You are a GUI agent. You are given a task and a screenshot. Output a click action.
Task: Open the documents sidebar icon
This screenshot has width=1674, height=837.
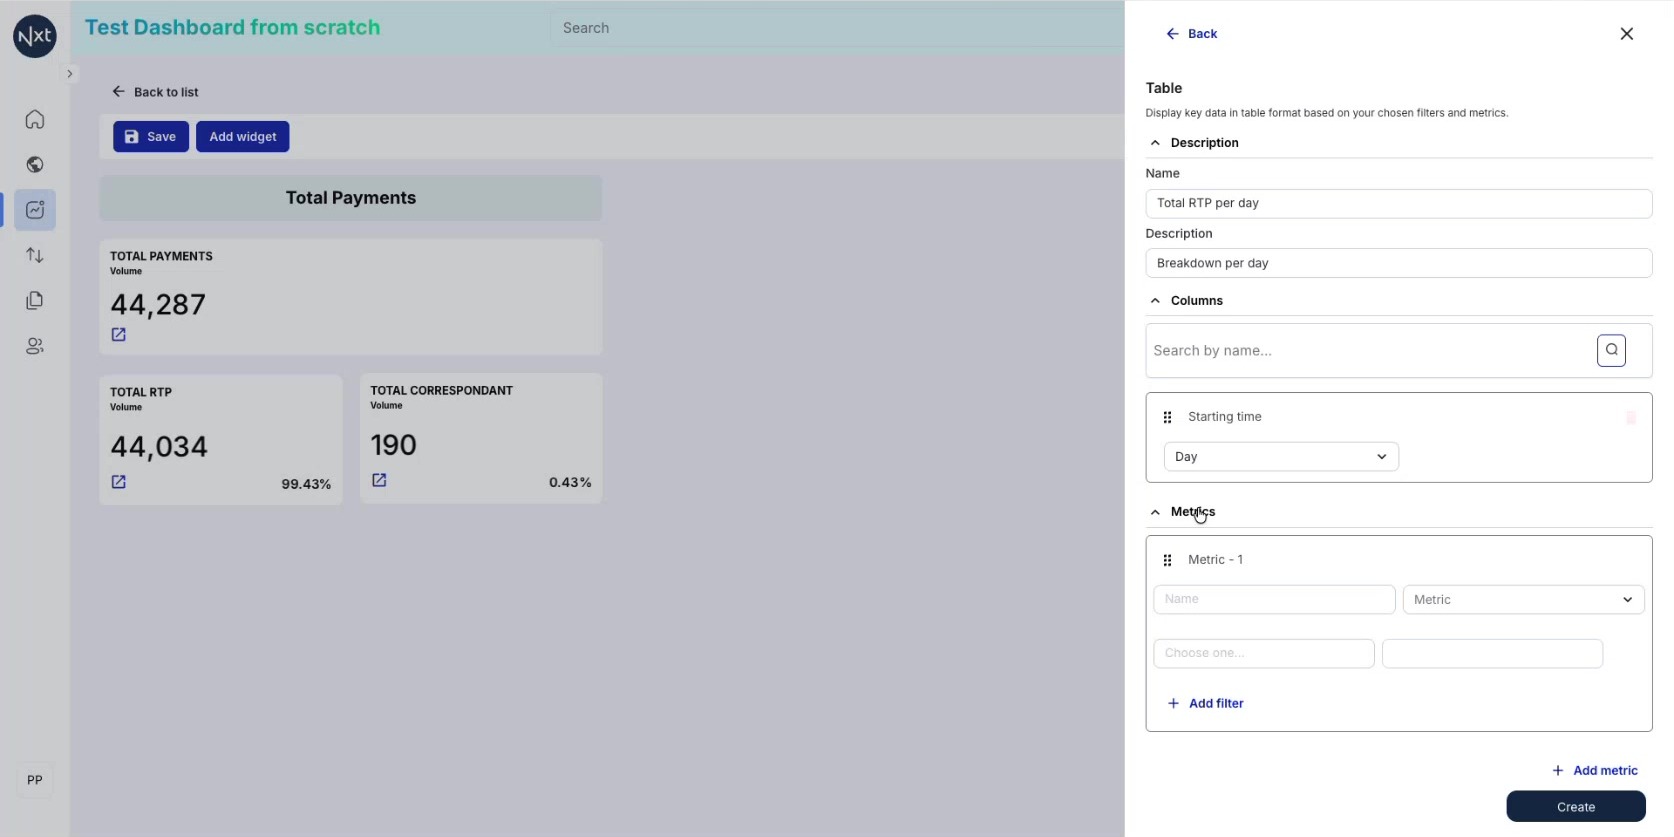pos(35,300)
